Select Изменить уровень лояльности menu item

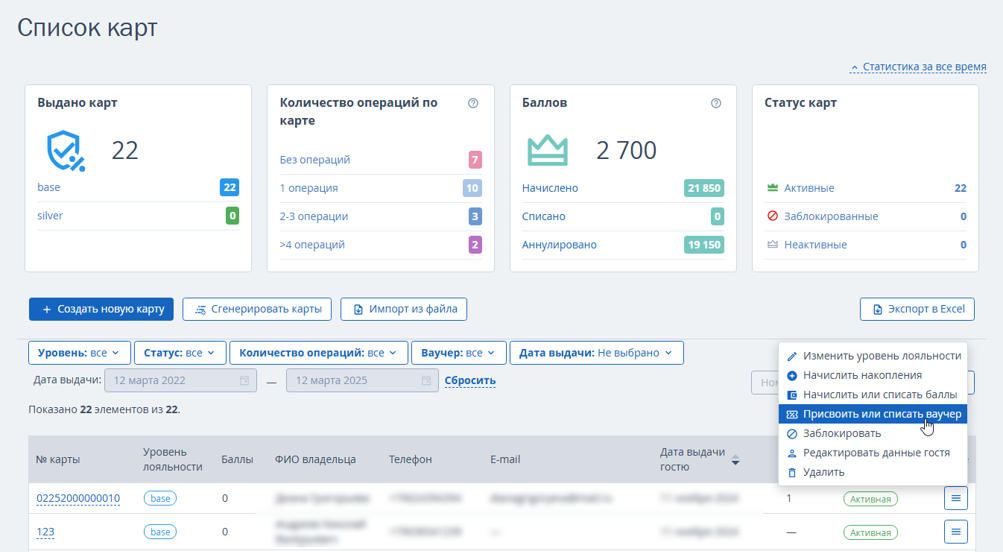874,356
